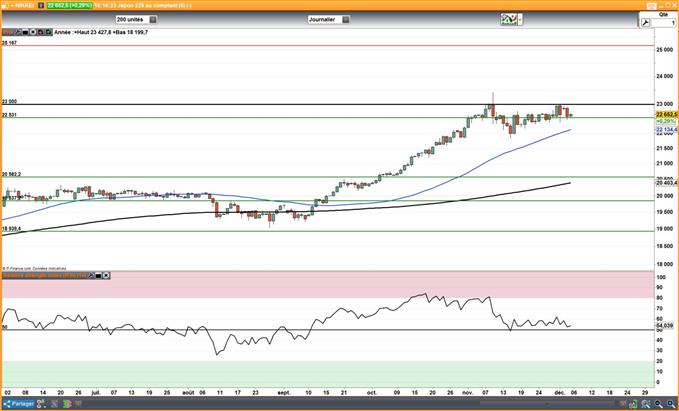
Task: Expand the chart style selector arrow
Action: 520,19
